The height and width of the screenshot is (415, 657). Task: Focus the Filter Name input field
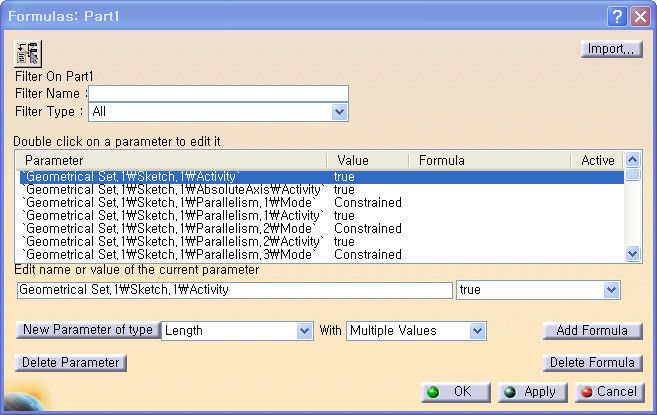[218, 93]
